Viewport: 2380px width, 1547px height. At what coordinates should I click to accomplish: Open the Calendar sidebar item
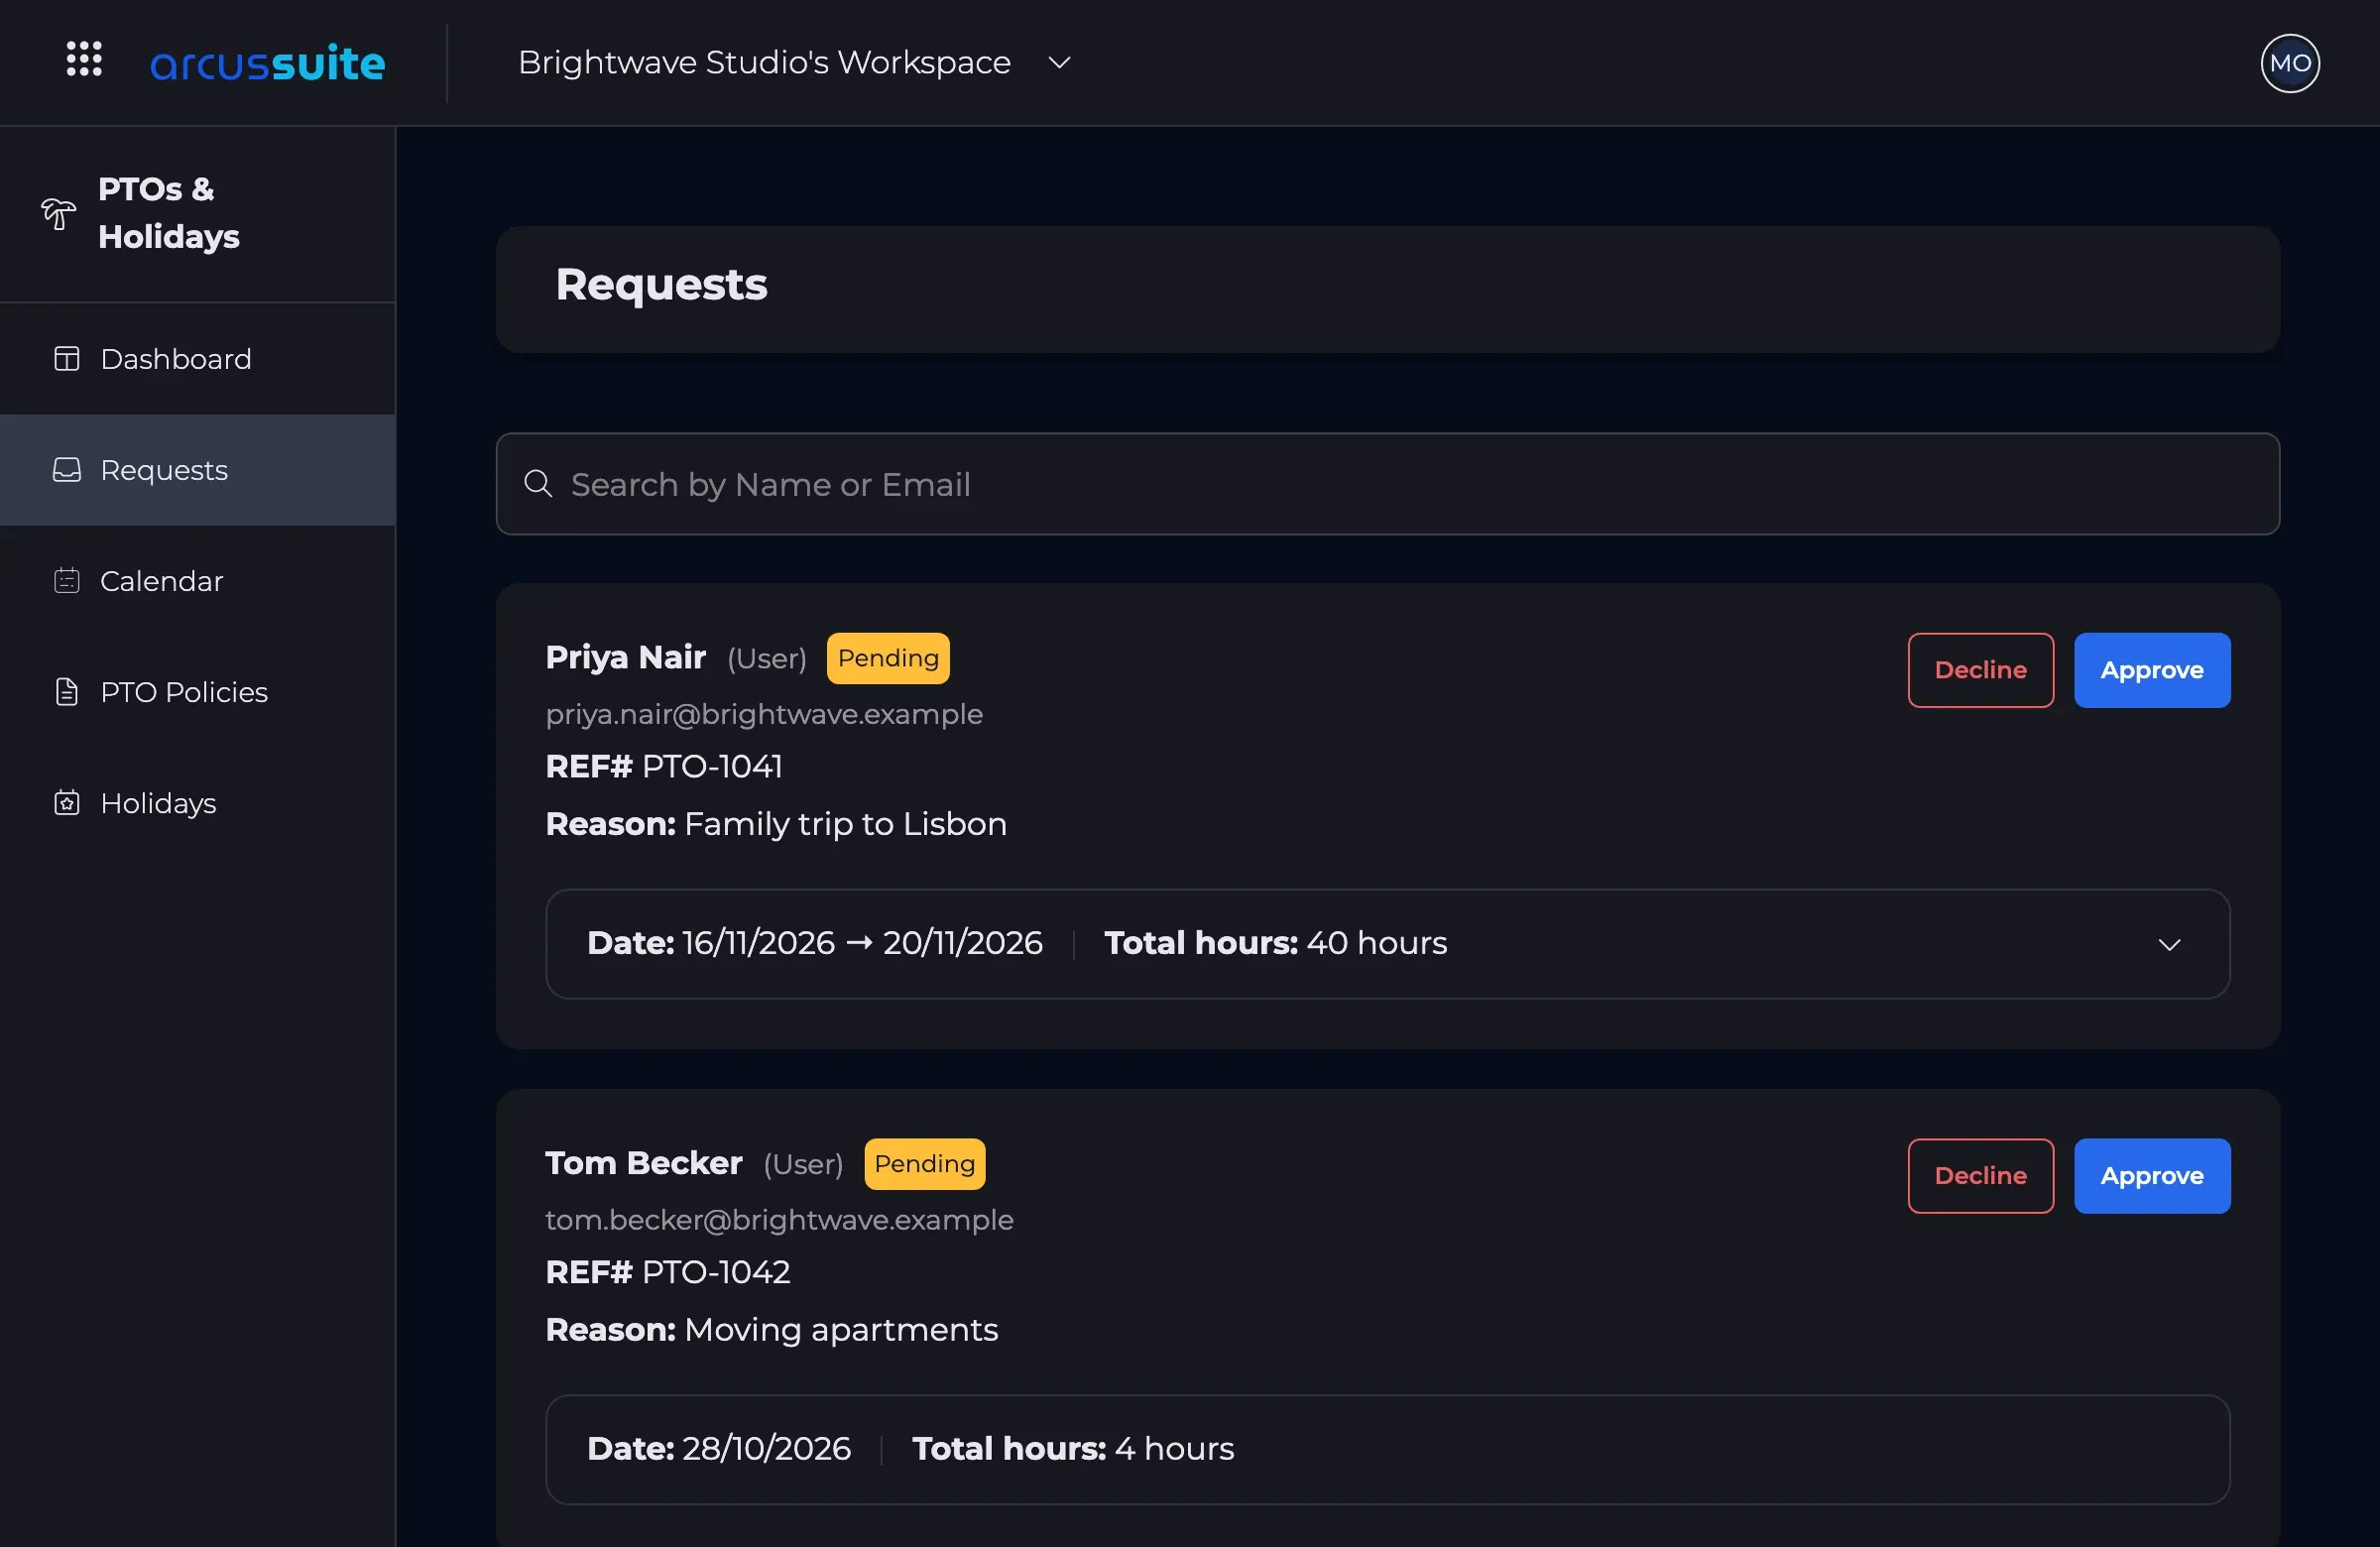198,581
